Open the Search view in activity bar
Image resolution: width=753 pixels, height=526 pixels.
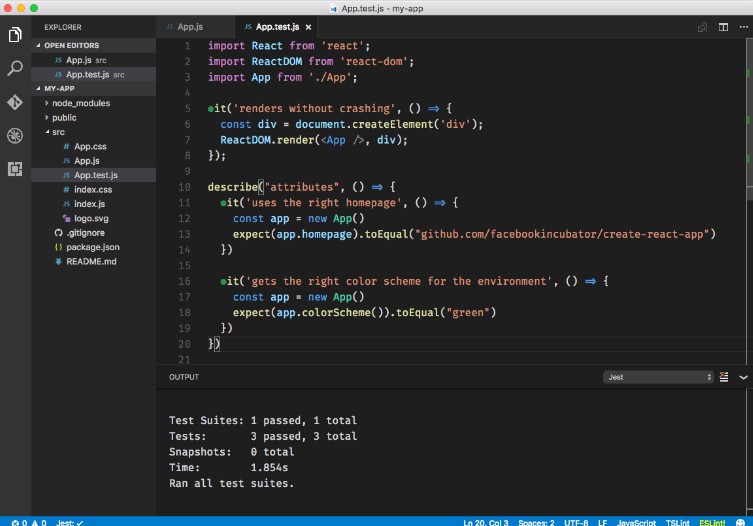coord(15,69)
